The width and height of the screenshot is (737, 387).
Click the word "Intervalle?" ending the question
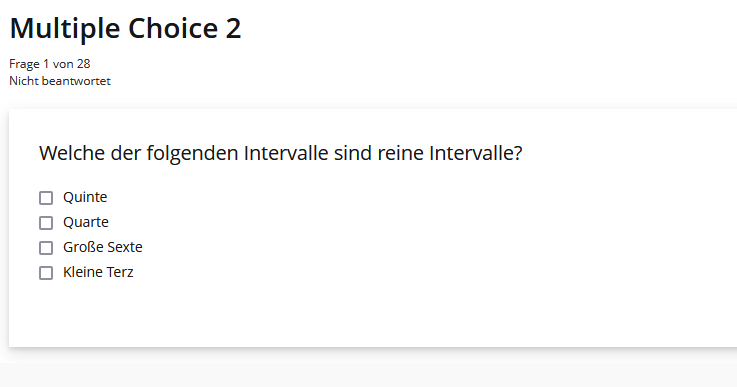point(476,153)
